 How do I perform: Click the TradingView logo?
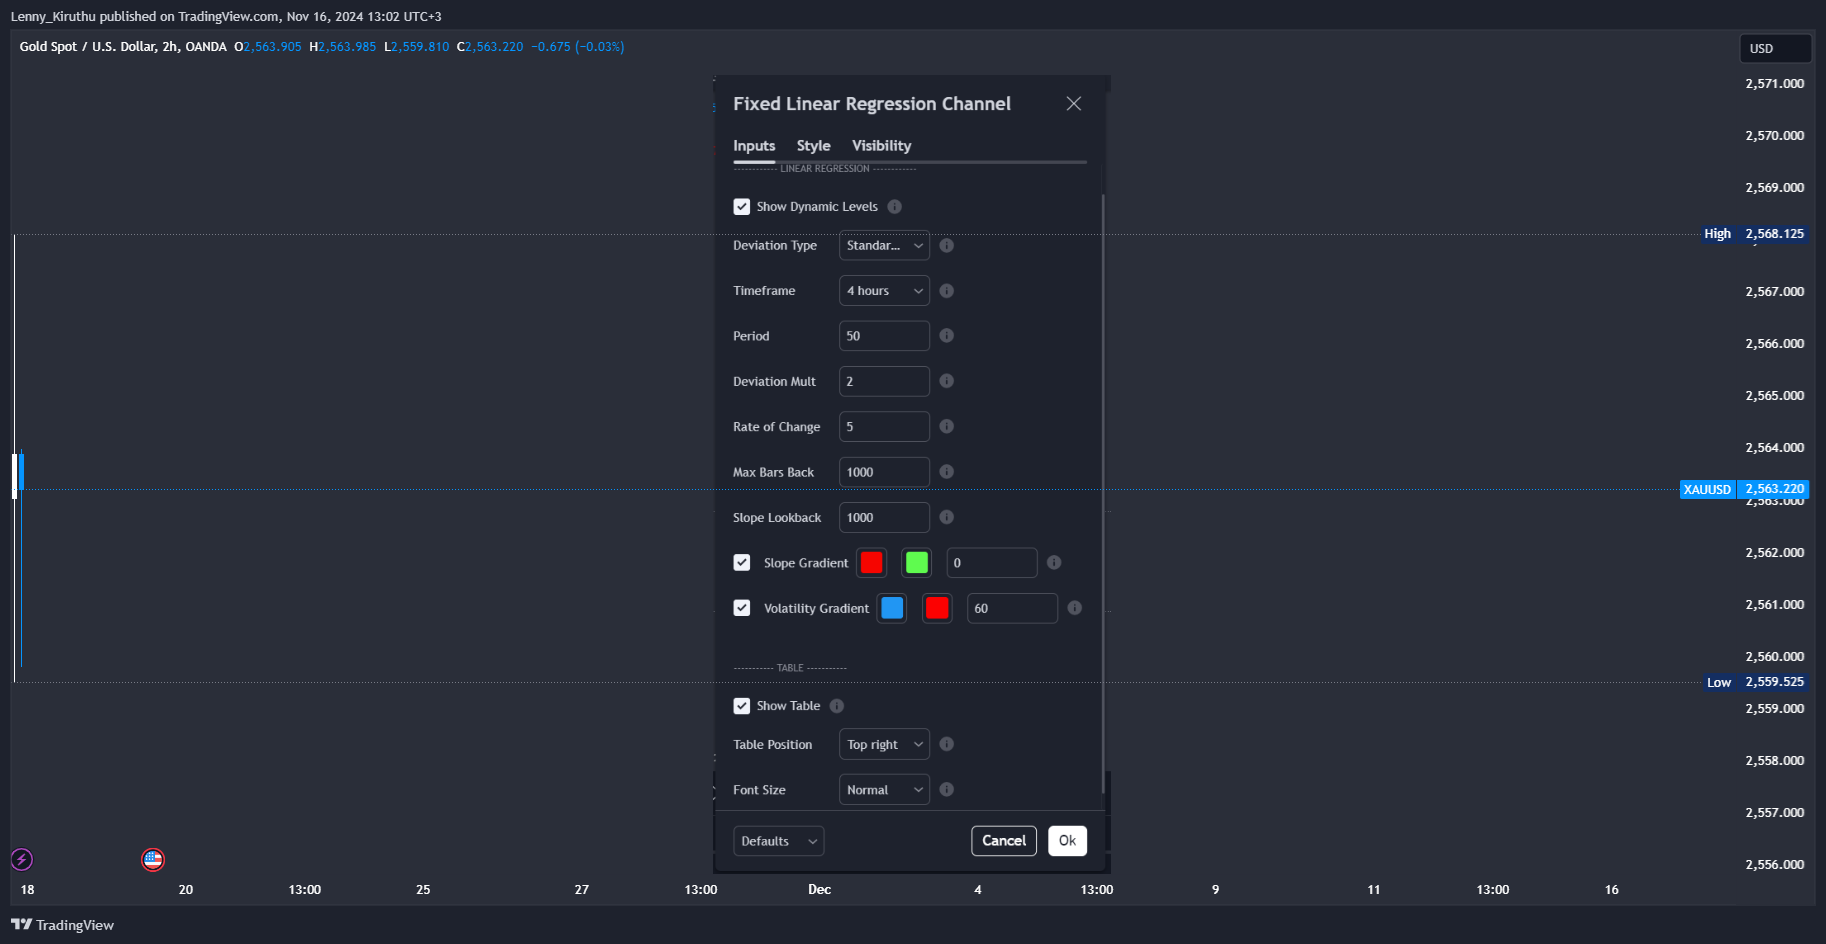point(62,925)
